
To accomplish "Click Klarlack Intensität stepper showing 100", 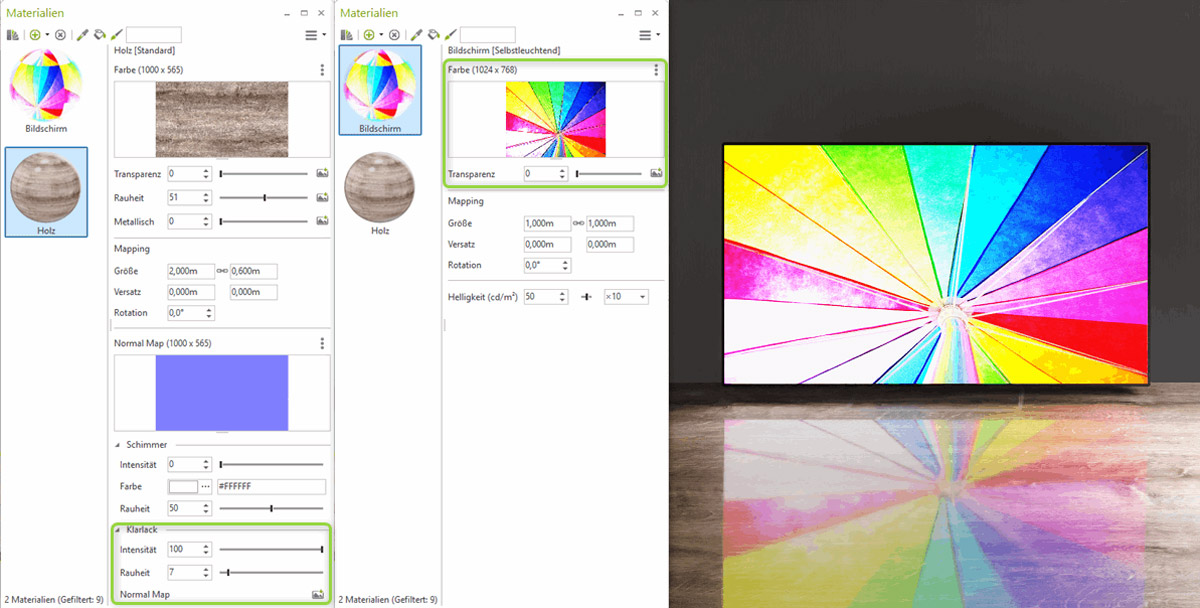I will (x=189, y=549).
